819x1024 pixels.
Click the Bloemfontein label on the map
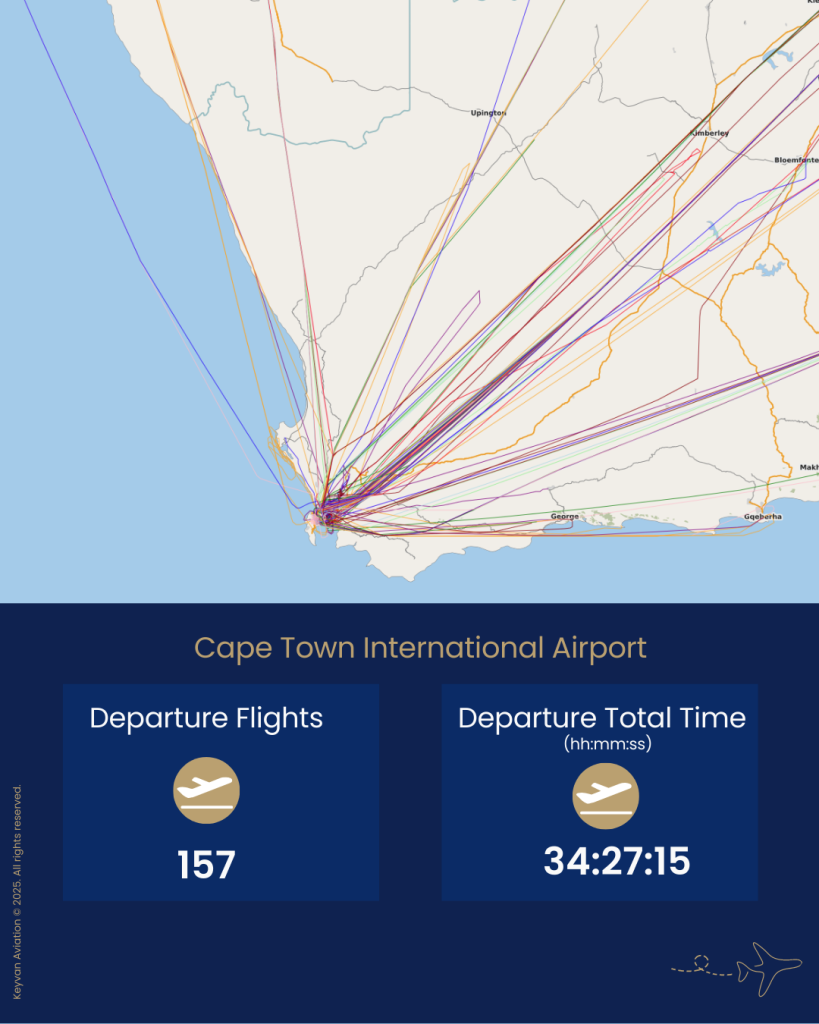(796, 160)
